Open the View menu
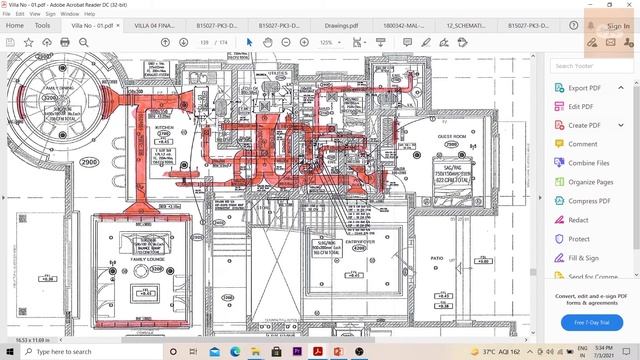640x360 pixels. pyautogui.click(x=35, y=14)
